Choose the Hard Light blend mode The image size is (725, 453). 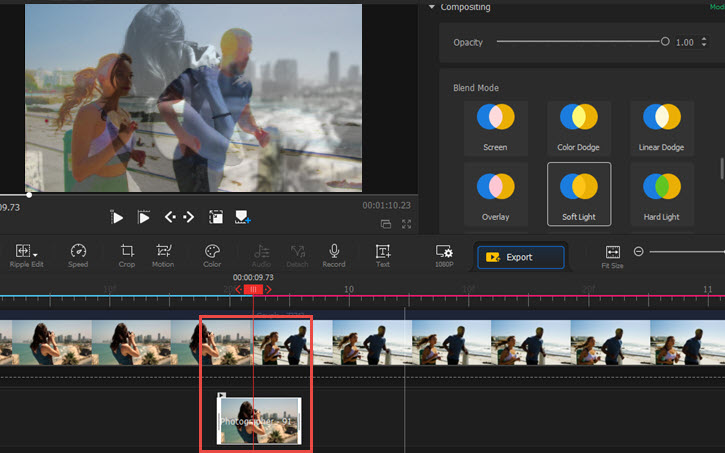click(x=661, y=193)
